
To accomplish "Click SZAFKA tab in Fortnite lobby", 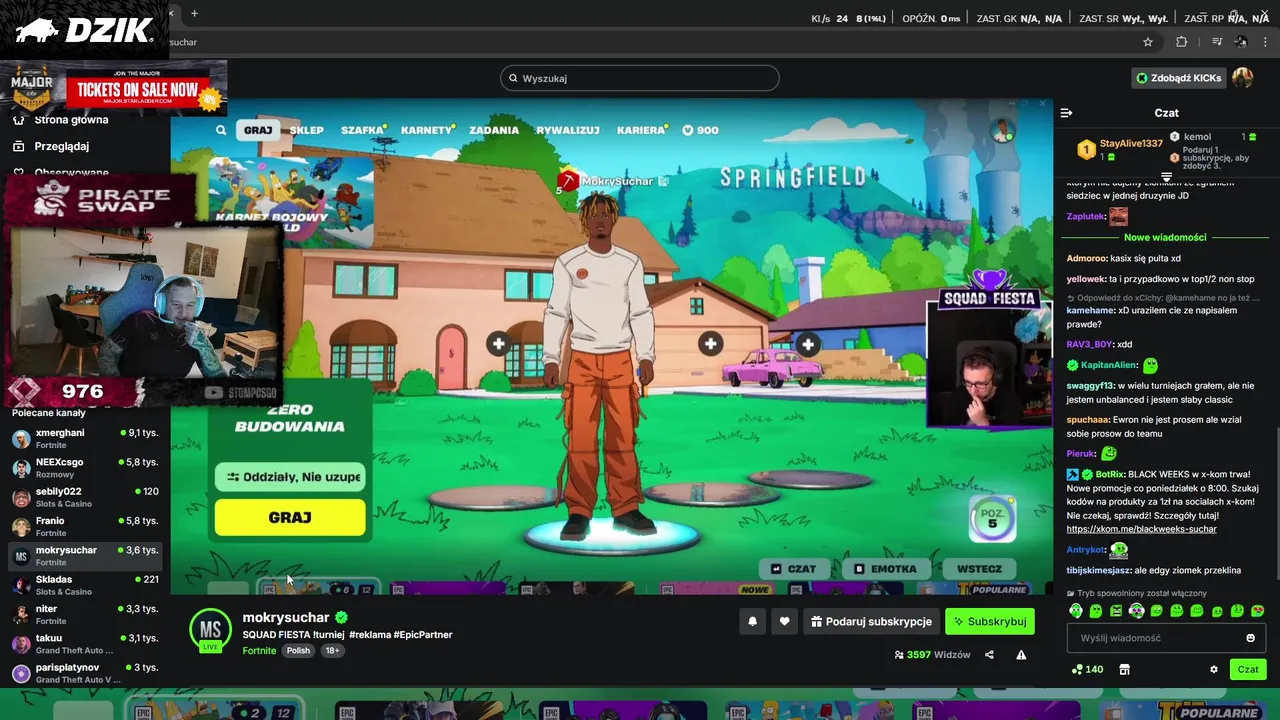I will [362, 130].
